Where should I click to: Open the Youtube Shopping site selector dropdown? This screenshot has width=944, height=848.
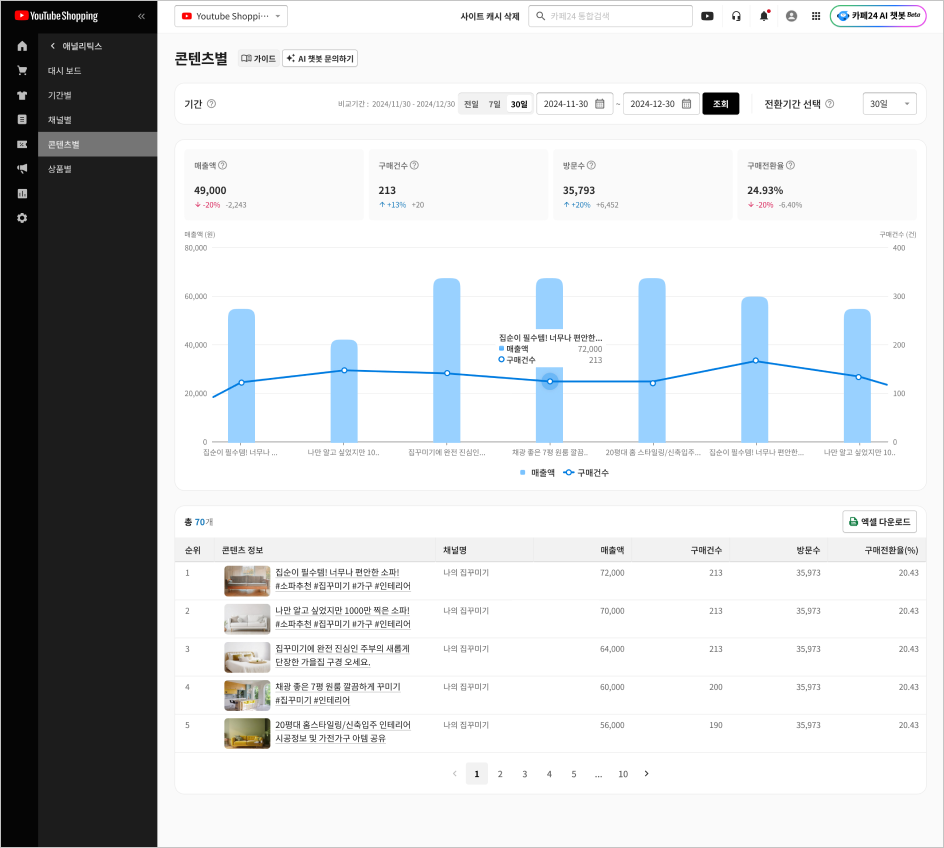[x=231, y=16]
